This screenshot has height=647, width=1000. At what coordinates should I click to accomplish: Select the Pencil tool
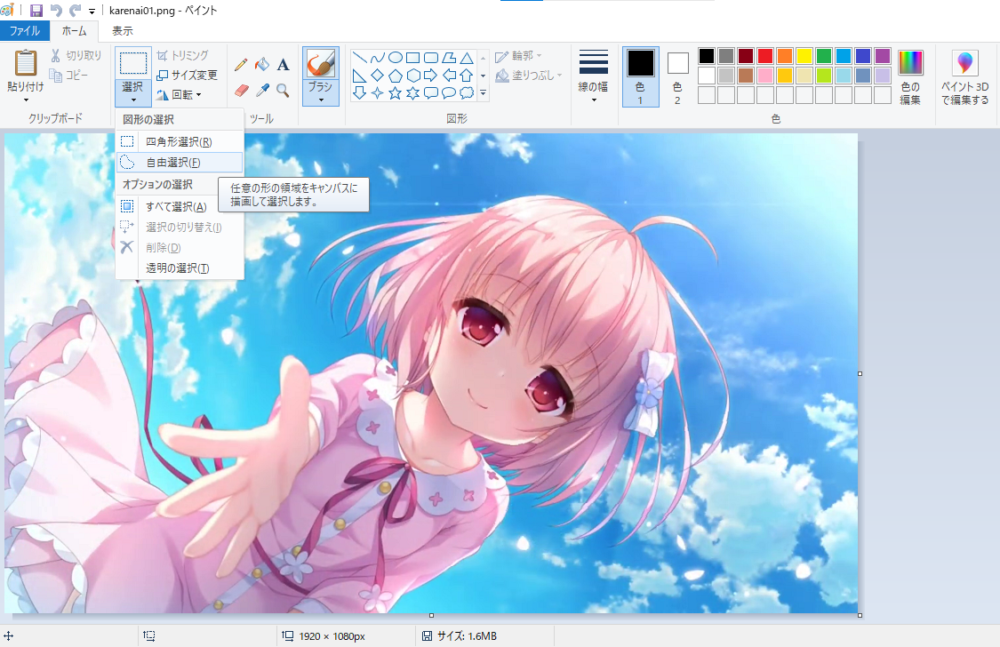240,64
